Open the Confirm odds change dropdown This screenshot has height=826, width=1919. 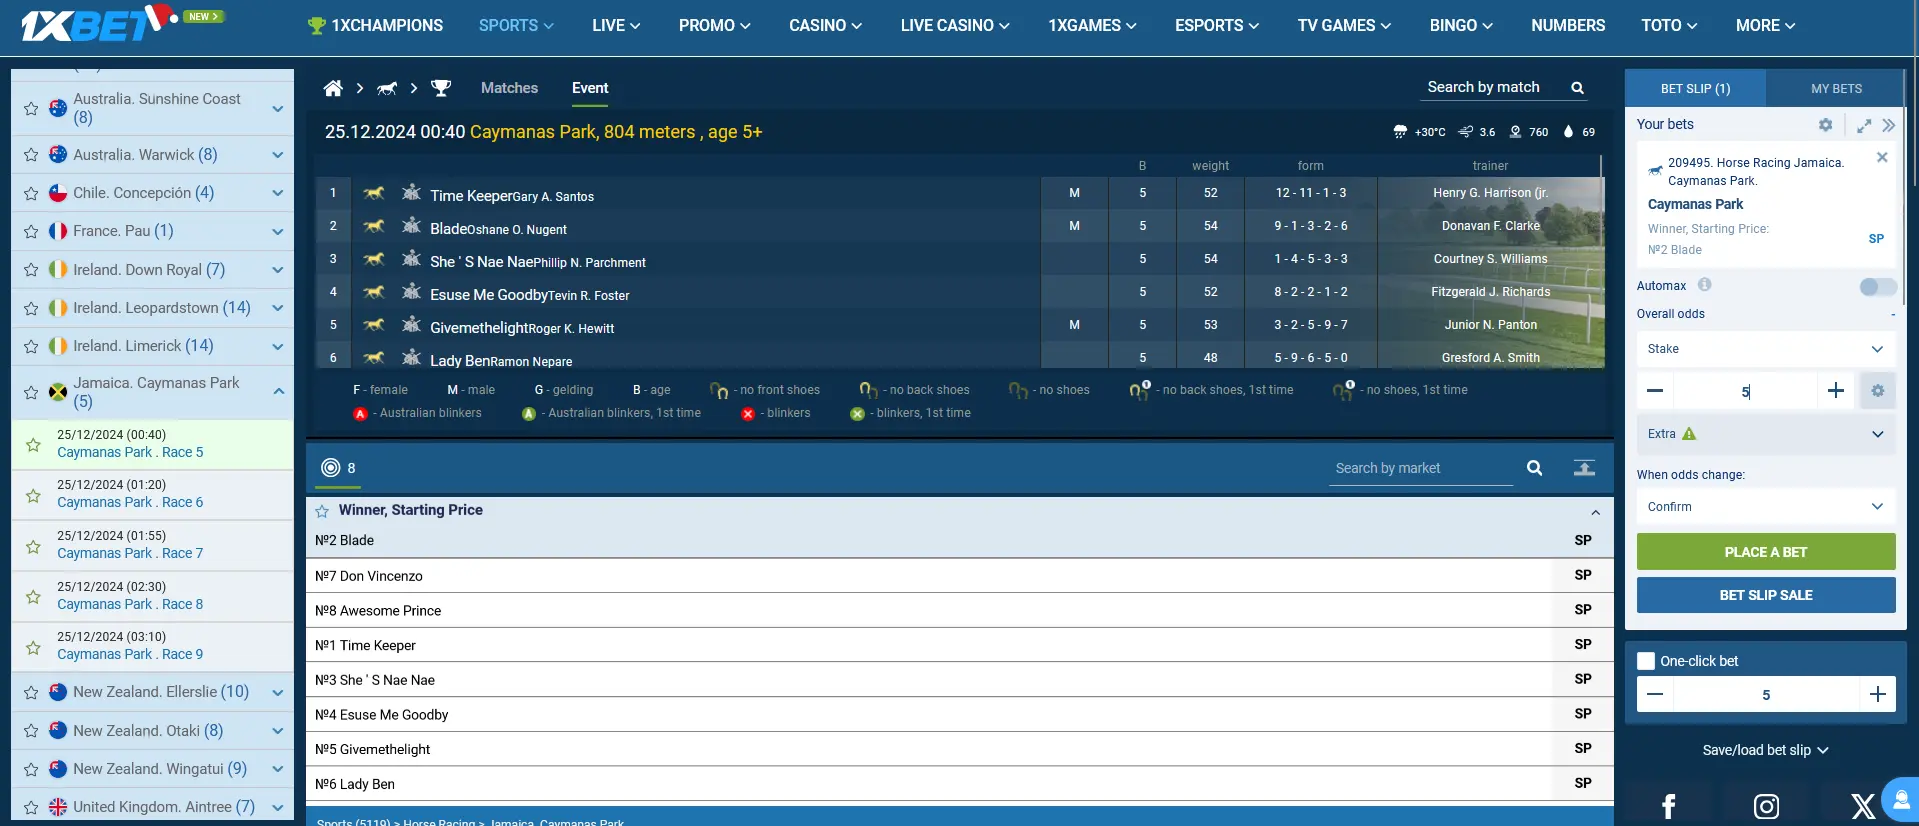click(x=1765, y=507)
